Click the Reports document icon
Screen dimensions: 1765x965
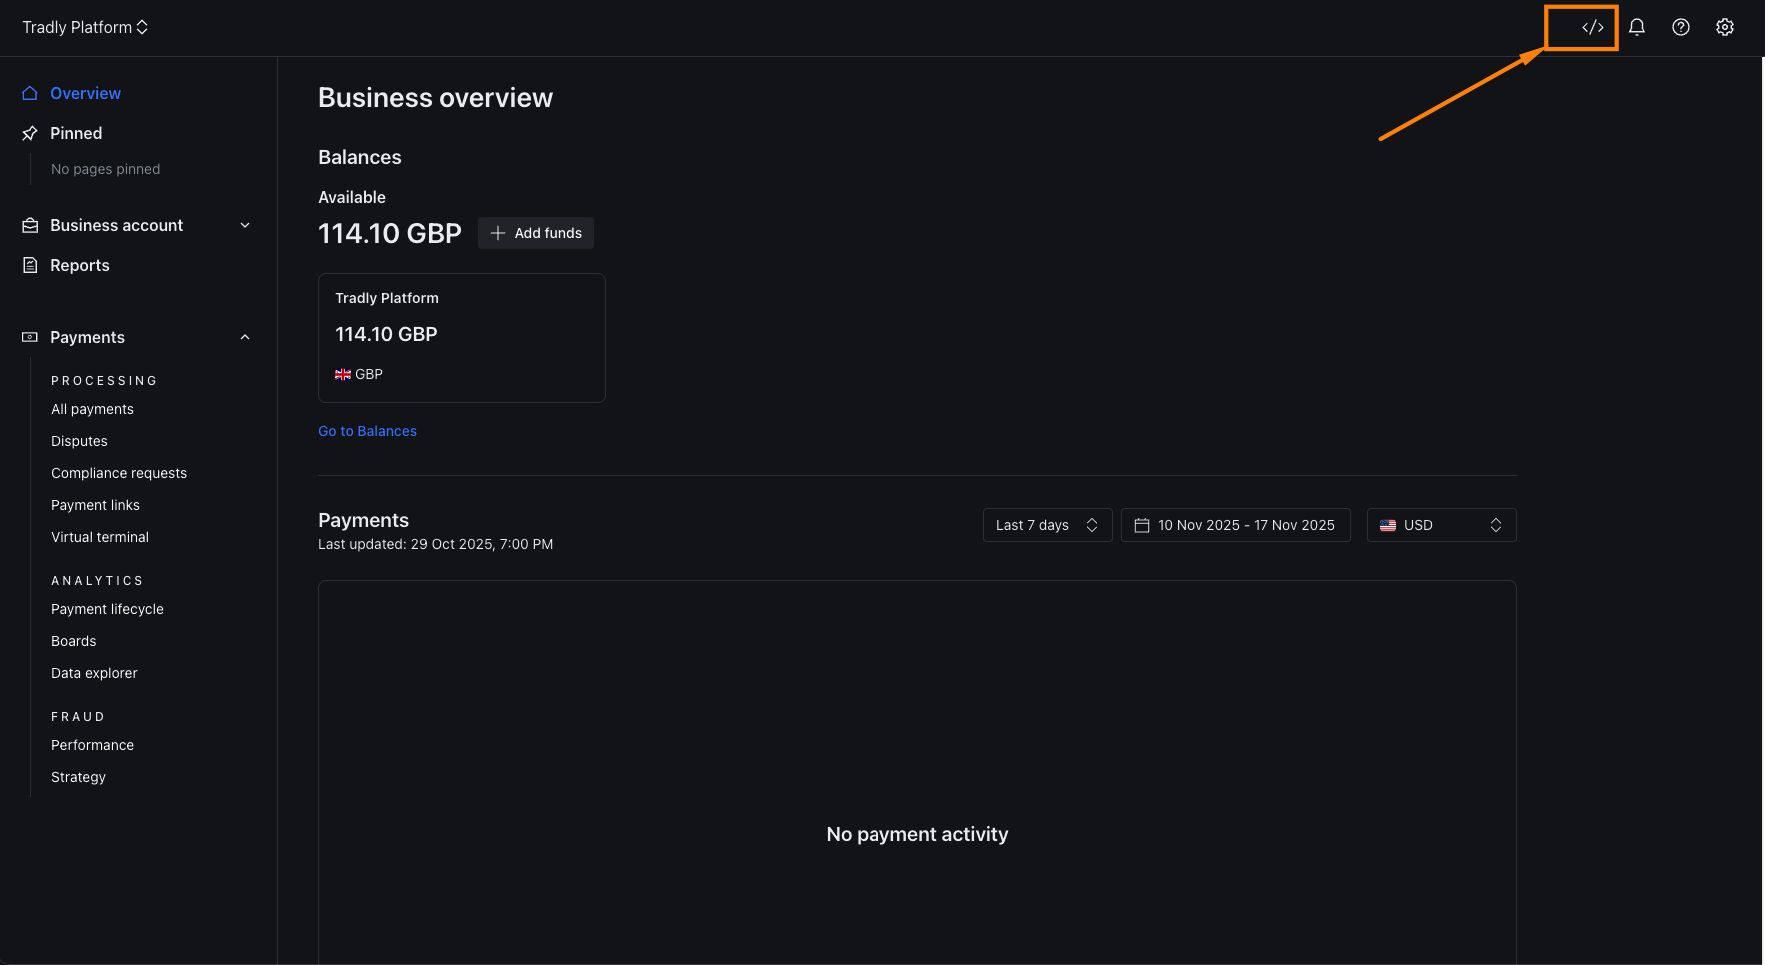point(30,265)
